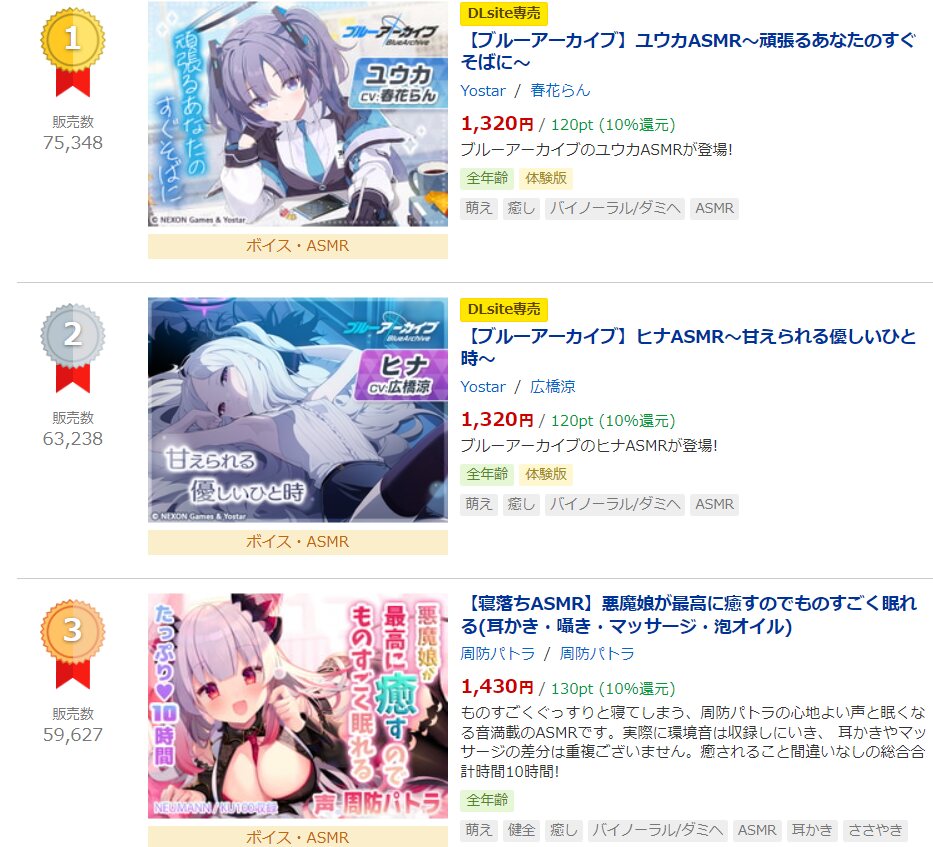The height and width of the screenshot is (847, 933).
Task: Open the 寝落ちASMR 悪魔娘 title link
Action: [x=688, y=614]
